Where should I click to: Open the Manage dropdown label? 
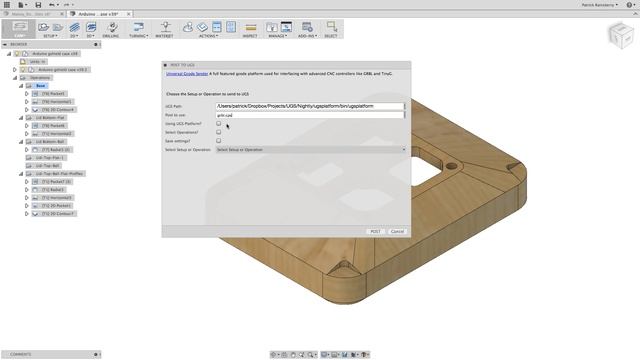click(278, 36)
